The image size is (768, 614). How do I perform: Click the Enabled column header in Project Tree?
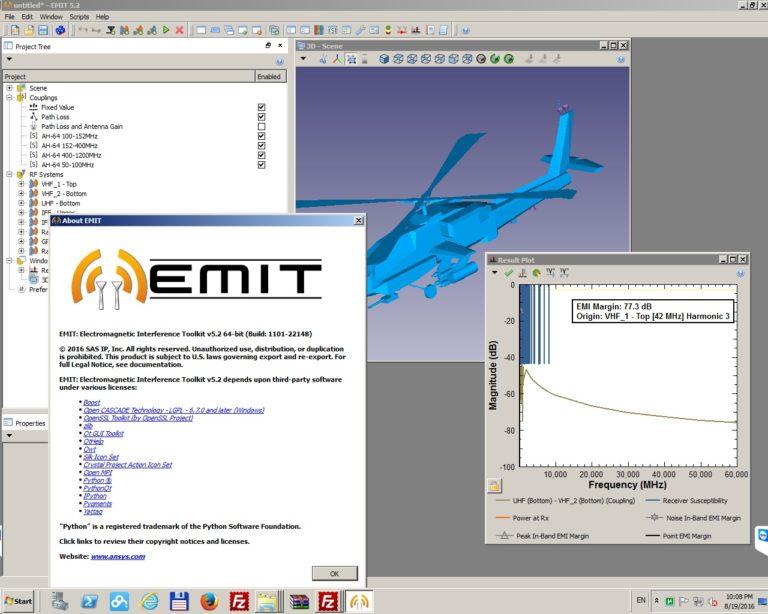click(269, 77)
